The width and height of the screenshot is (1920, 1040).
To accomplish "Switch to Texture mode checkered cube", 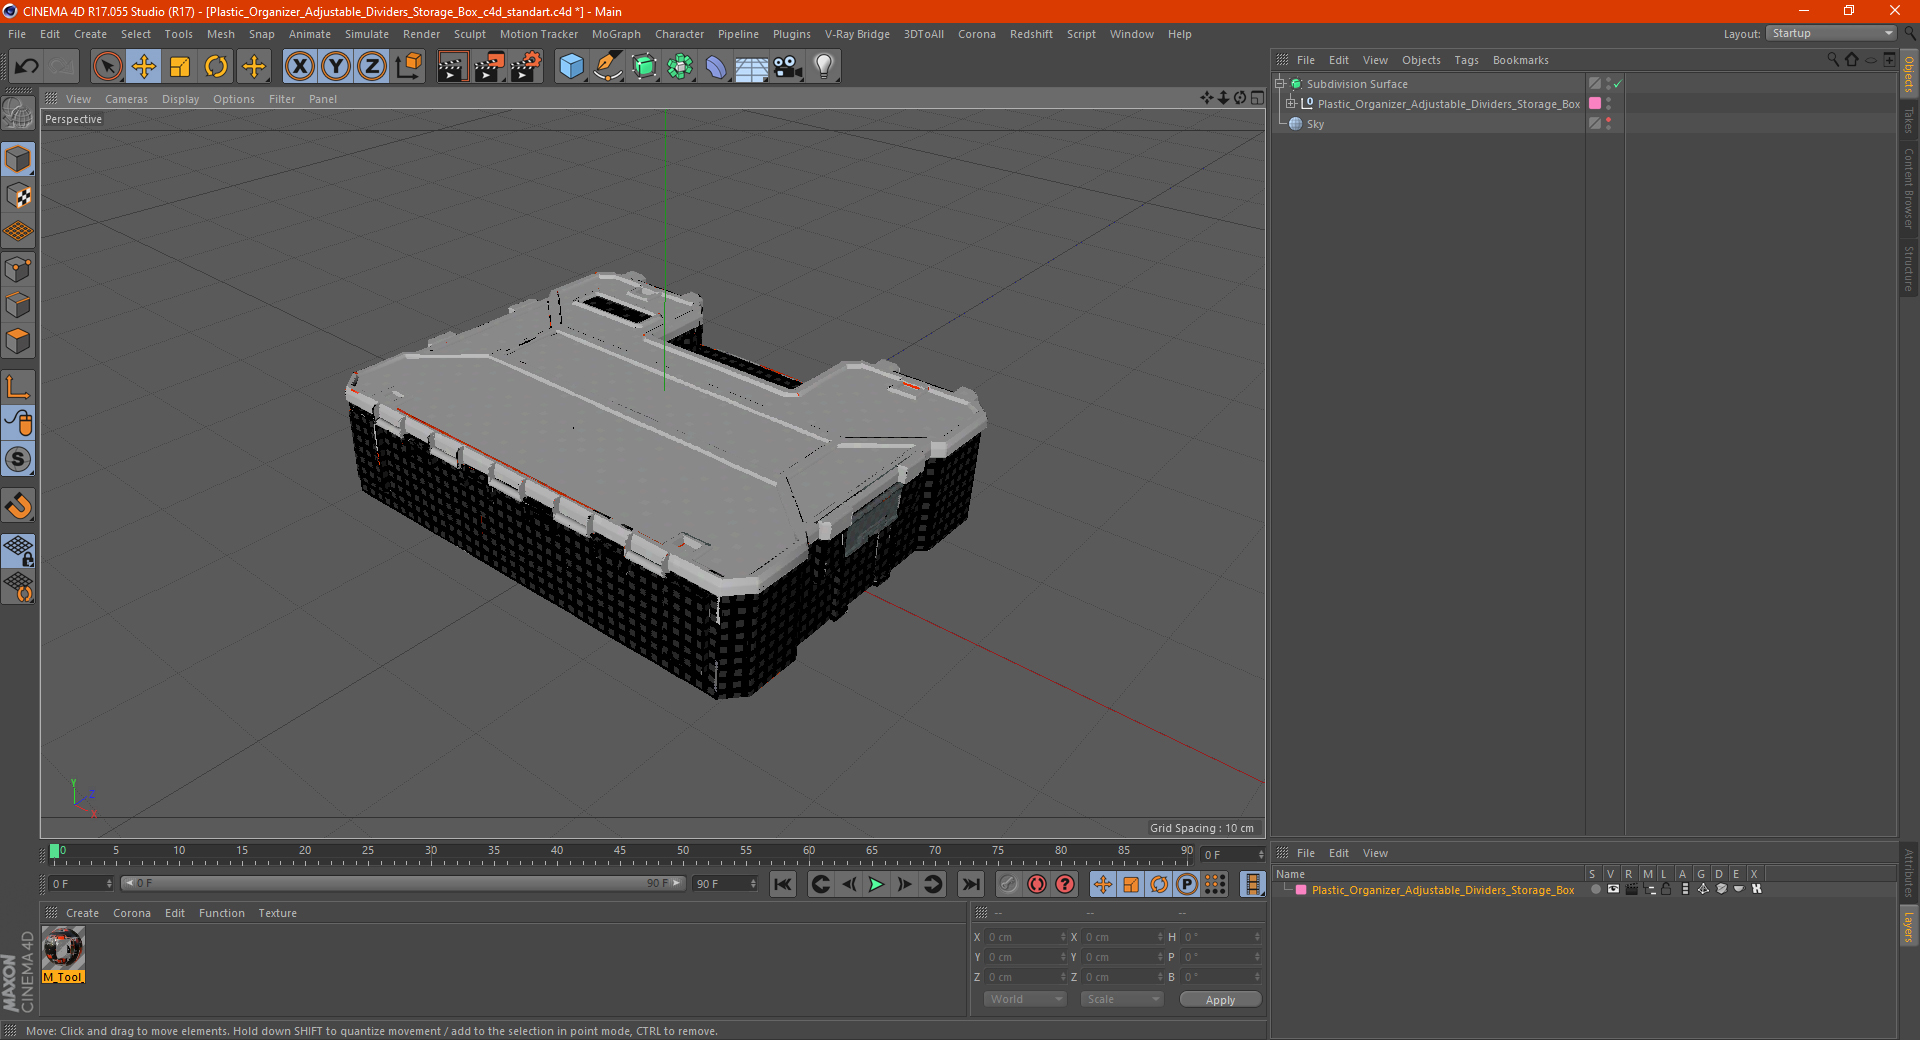I will (18, 196).
